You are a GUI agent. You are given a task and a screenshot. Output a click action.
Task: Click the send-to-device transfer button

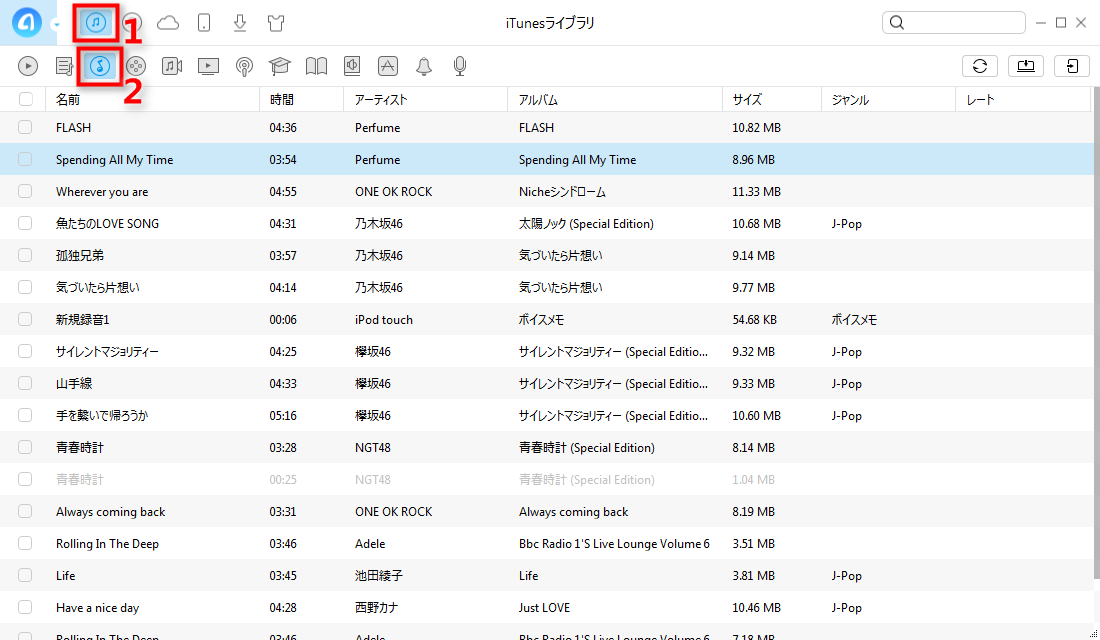click(x=1072, y=66)
